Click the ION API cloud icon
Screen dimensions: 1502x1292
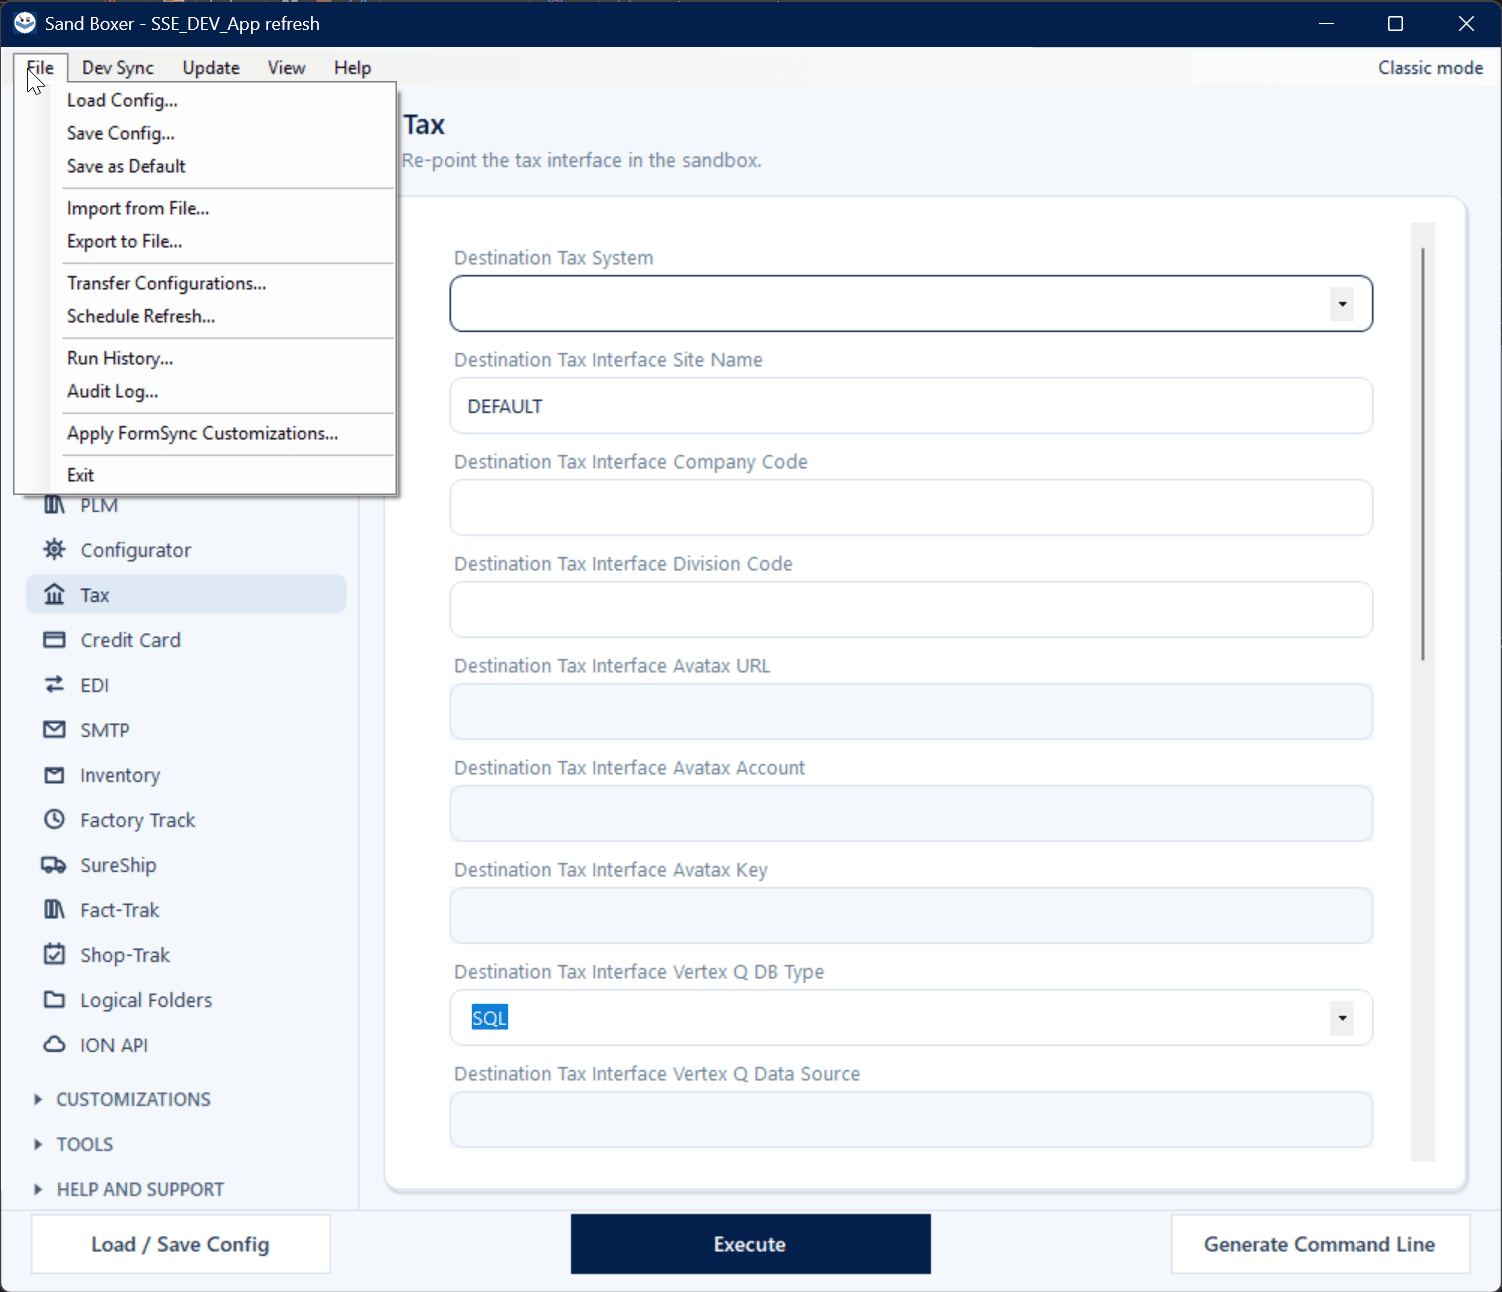pos(54,1044)
